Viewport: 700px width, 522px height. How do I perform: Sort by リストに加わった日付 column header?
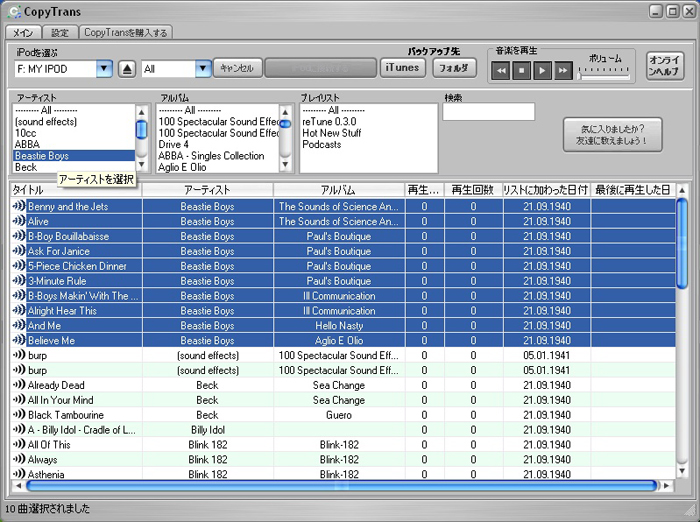(x=546, y=190)
